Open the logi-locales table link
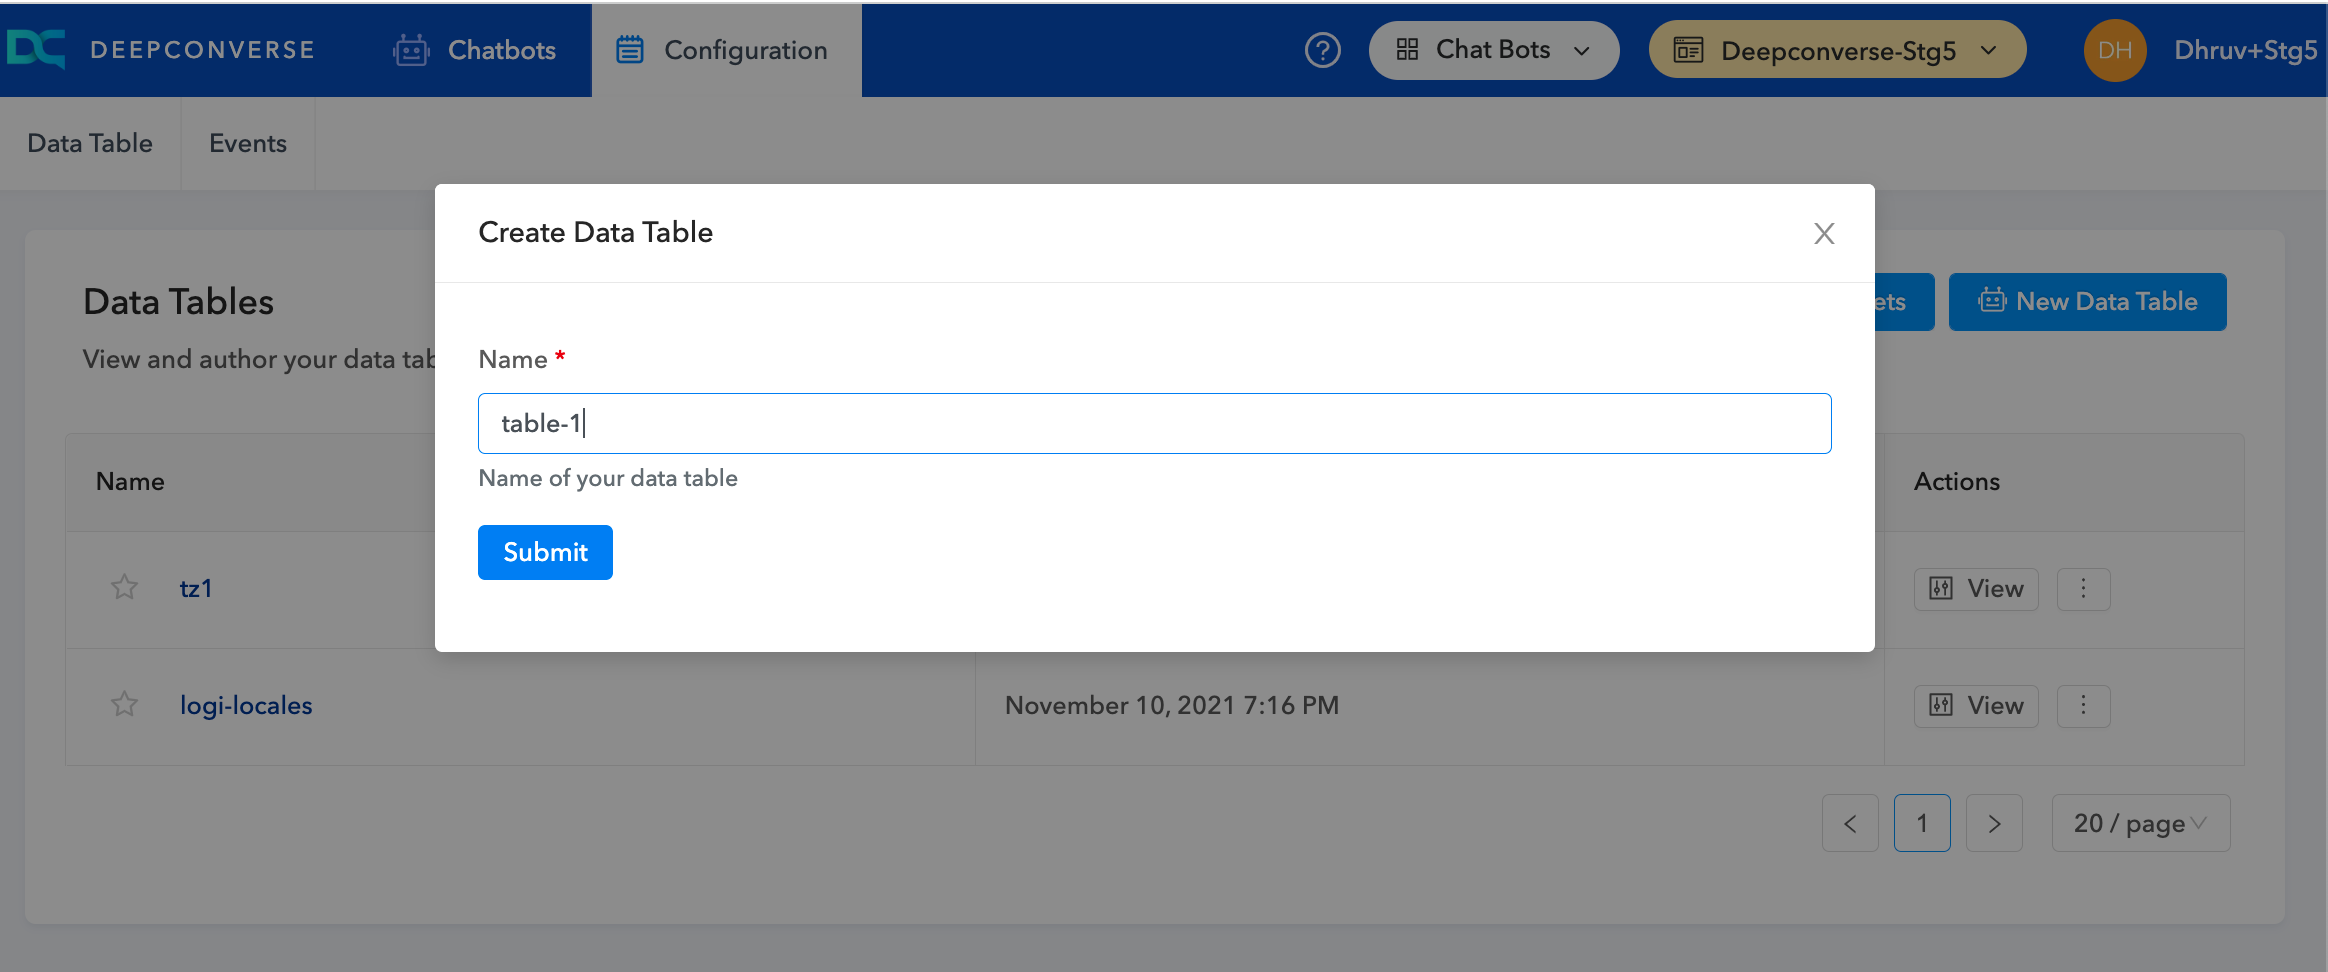The image size is (2328, 972). coord(246,705)
